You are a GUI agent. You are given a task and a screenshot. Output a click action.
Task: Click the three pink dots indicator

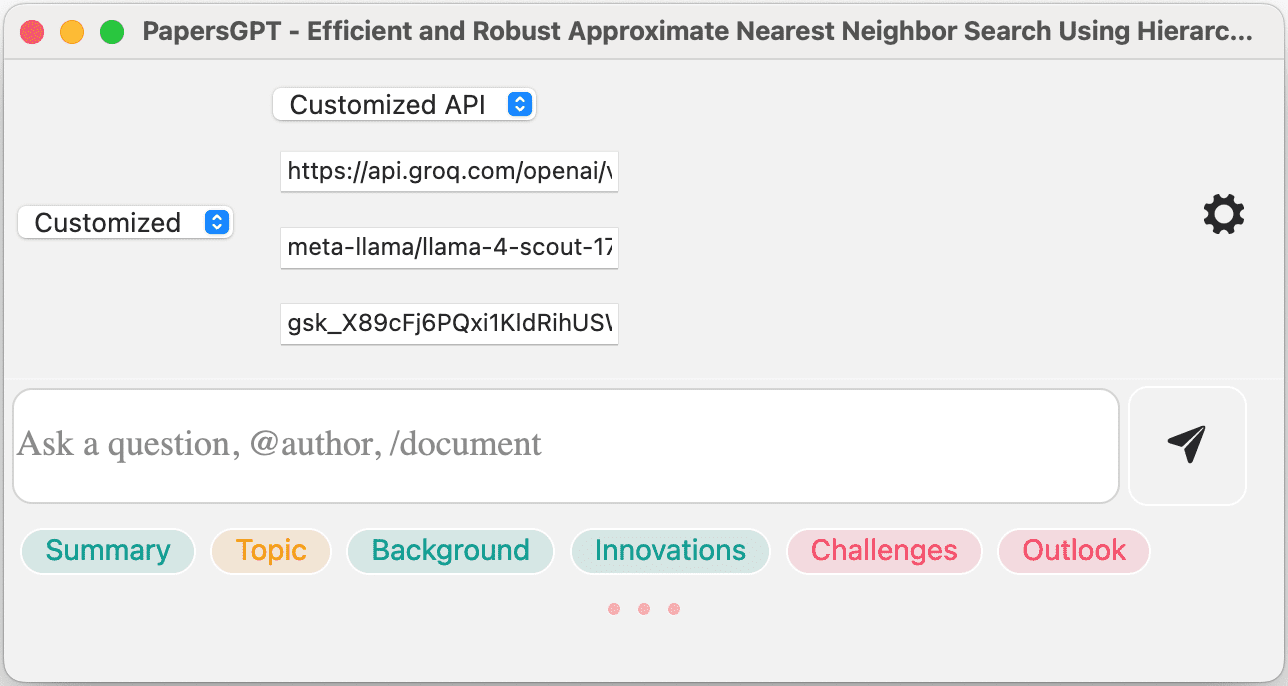tap(644, 609)
